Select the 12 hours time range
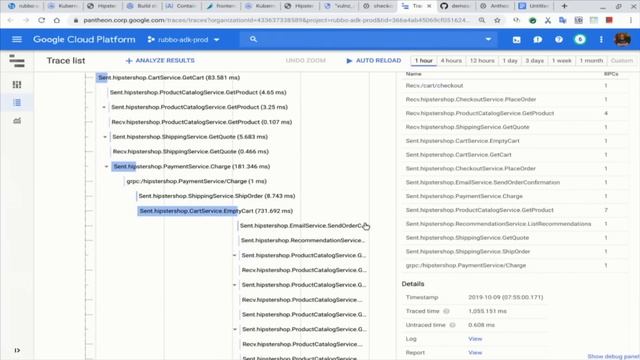The image size is (640, 360). coord(482,60)
